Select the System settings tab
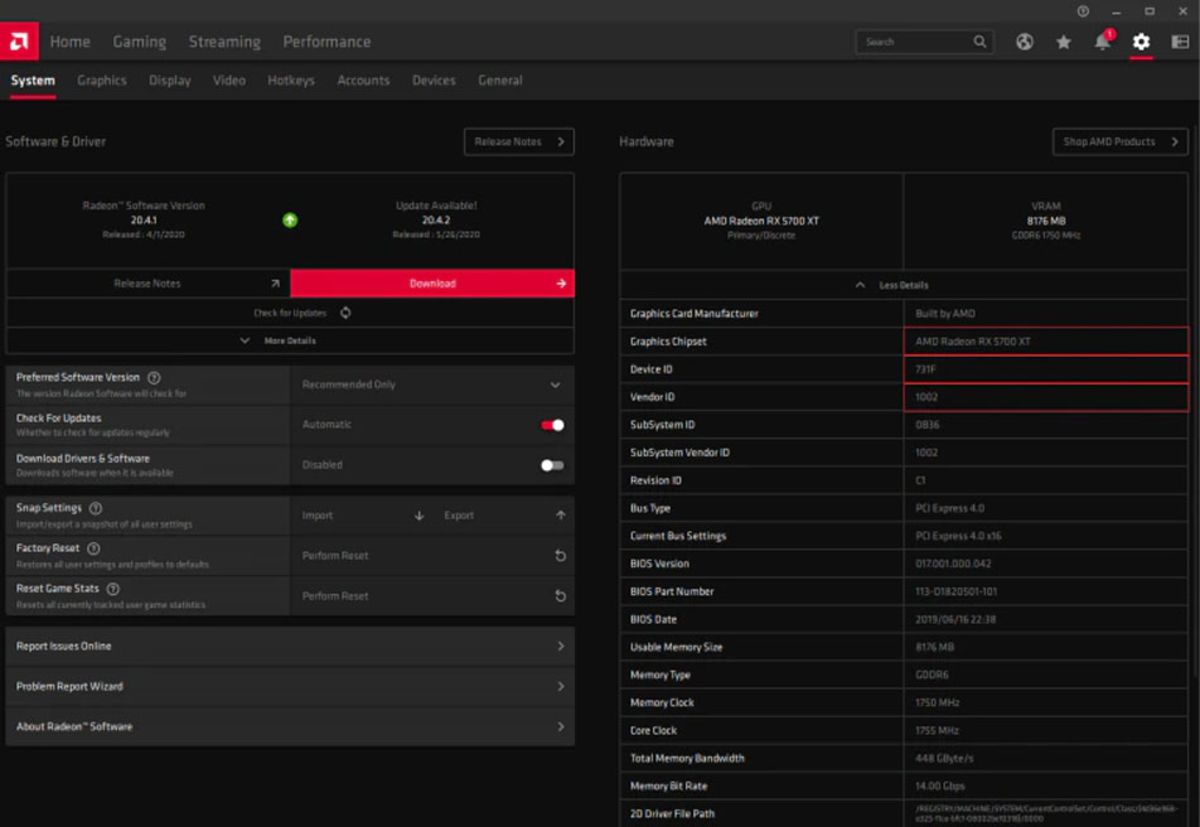This screenshot has width=1200, height=827. [33, 81]
